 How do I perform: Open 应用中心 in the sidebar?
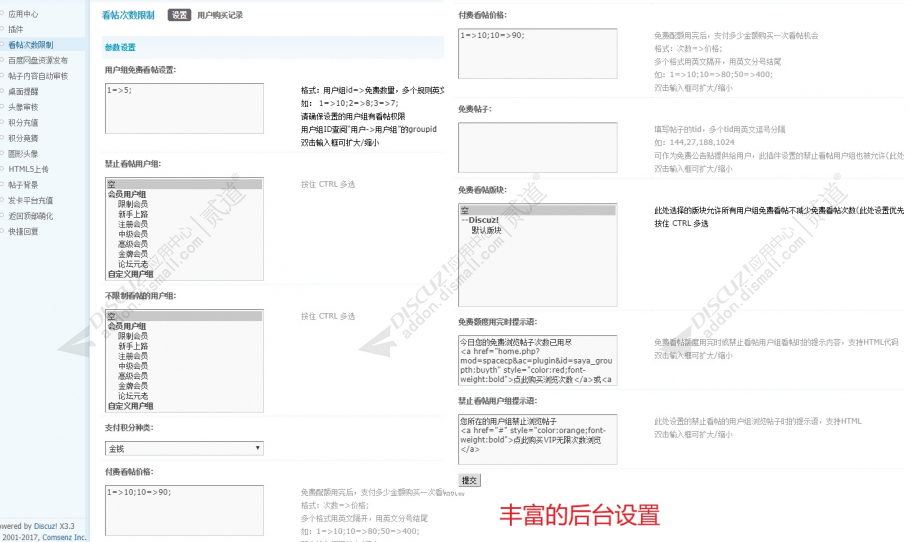[x=23, y=14]
